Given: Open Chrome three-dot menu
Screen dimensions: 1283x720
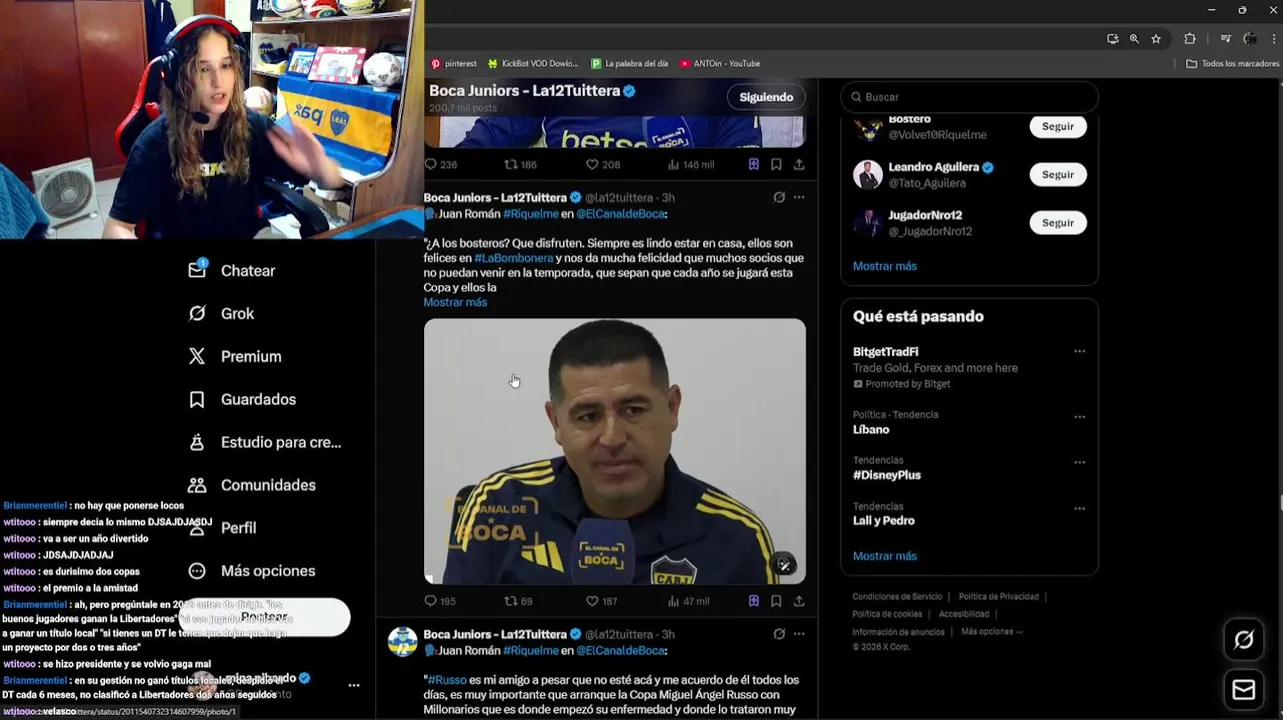Looking at the screenshot, I should [1273, 39].
